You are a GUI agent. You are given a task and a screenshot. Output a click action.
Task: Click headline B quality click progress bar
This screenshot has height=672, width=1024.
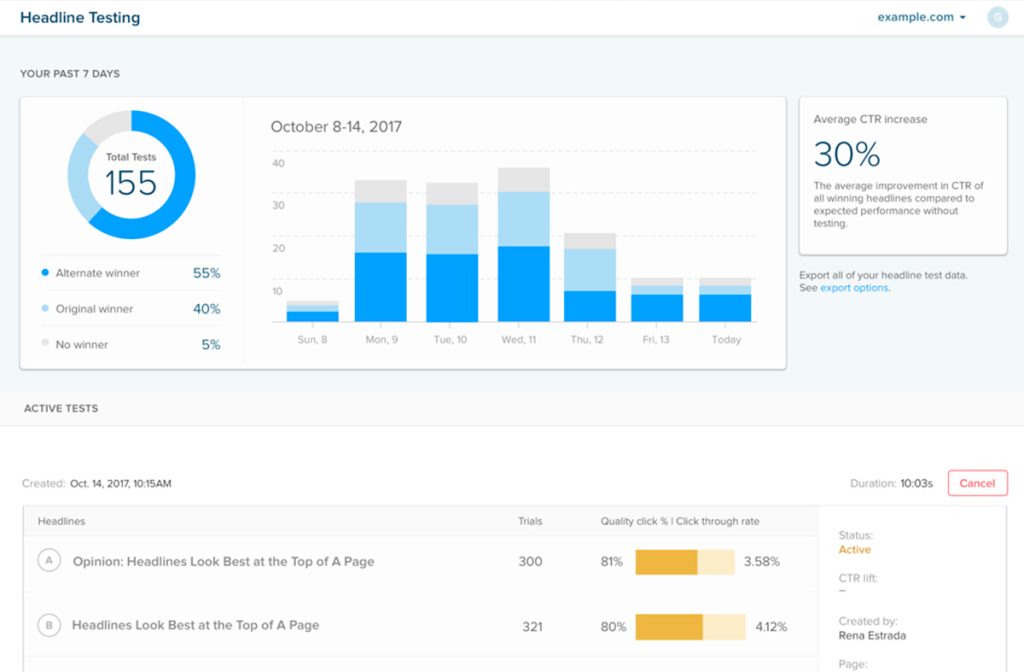(x=689, y=627)
